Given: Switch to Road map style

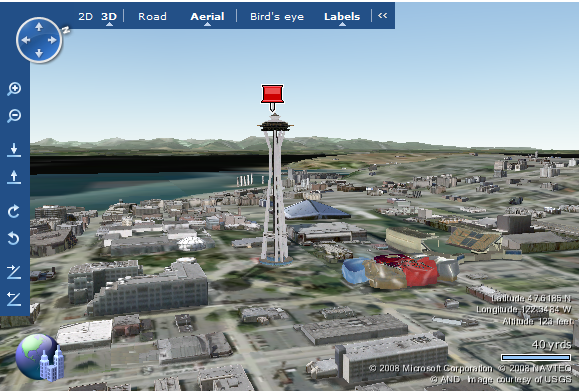Looking at the screenshot, I should coord(152,17).
